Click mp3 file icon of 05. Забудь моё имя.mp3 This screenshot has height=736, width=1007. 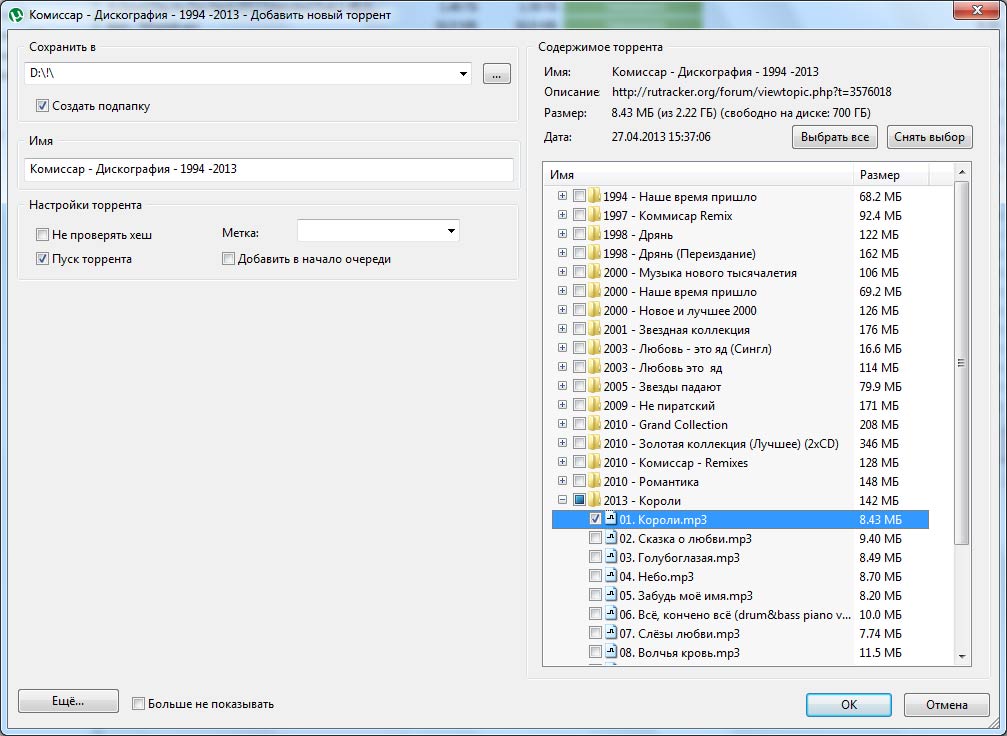pos(610,595)
